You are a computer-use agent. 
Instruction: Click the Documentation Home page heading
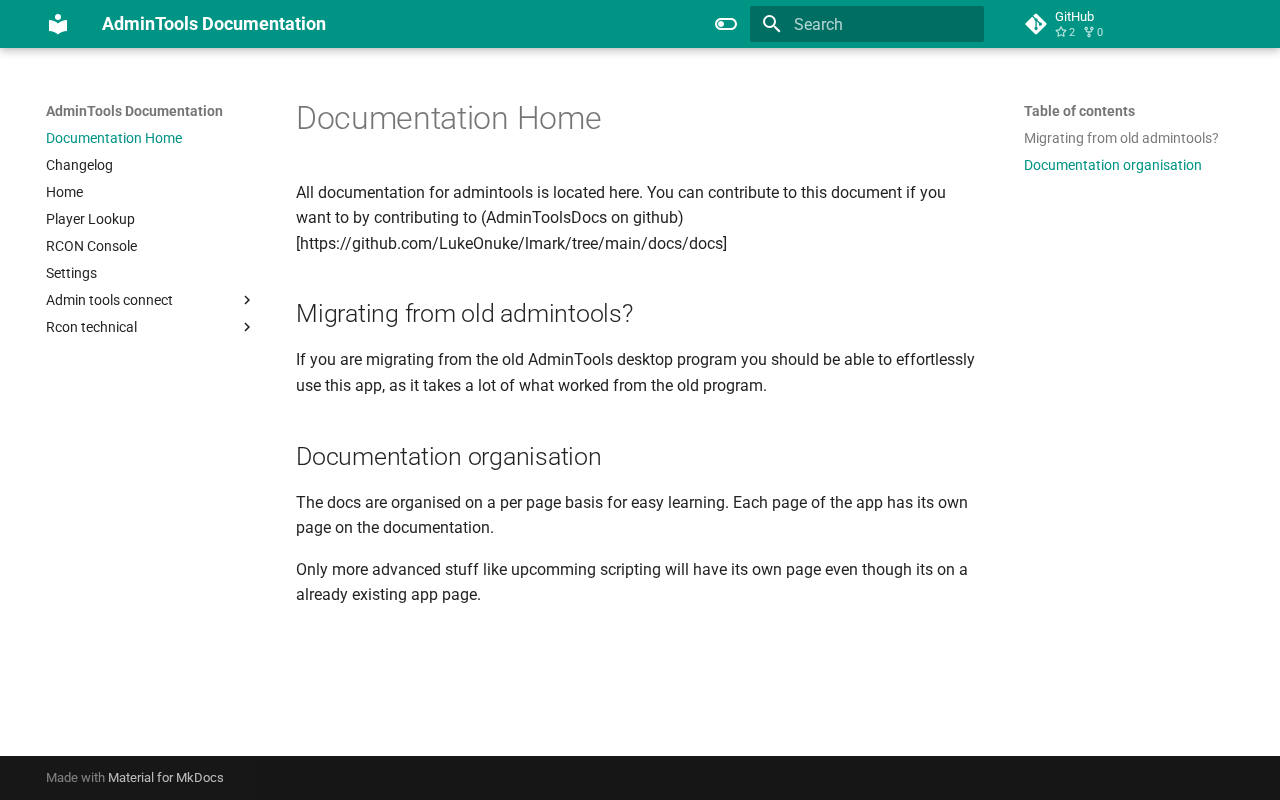[449, 118]
